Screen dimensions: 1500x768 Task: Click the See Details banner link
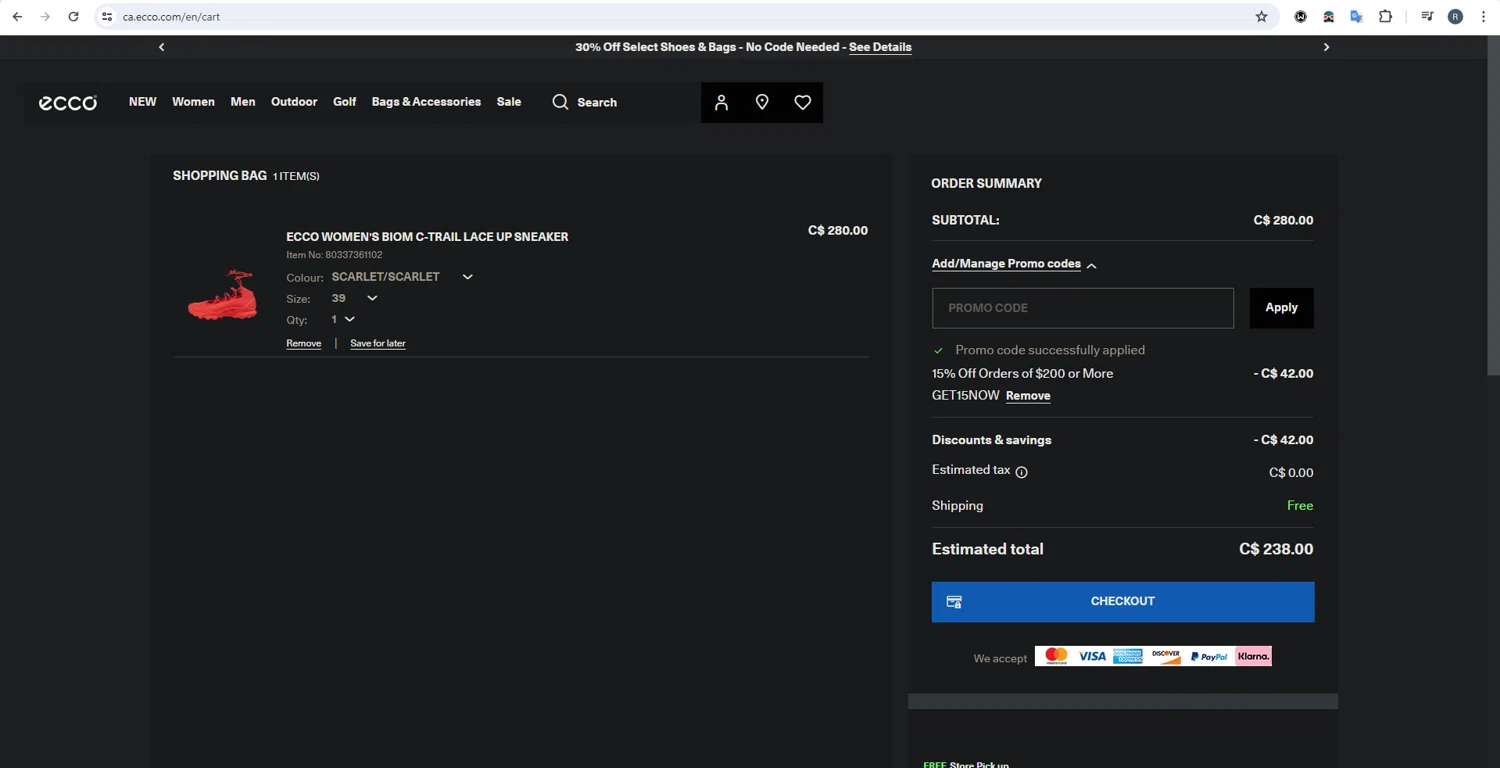click(880, 47)
